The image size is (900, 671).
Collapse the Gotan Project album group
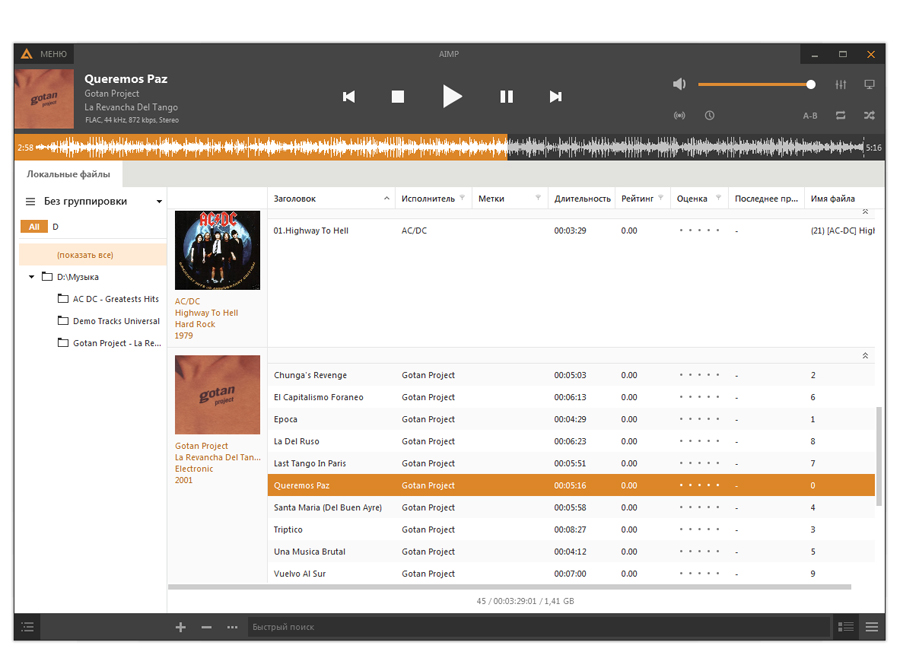865,355
